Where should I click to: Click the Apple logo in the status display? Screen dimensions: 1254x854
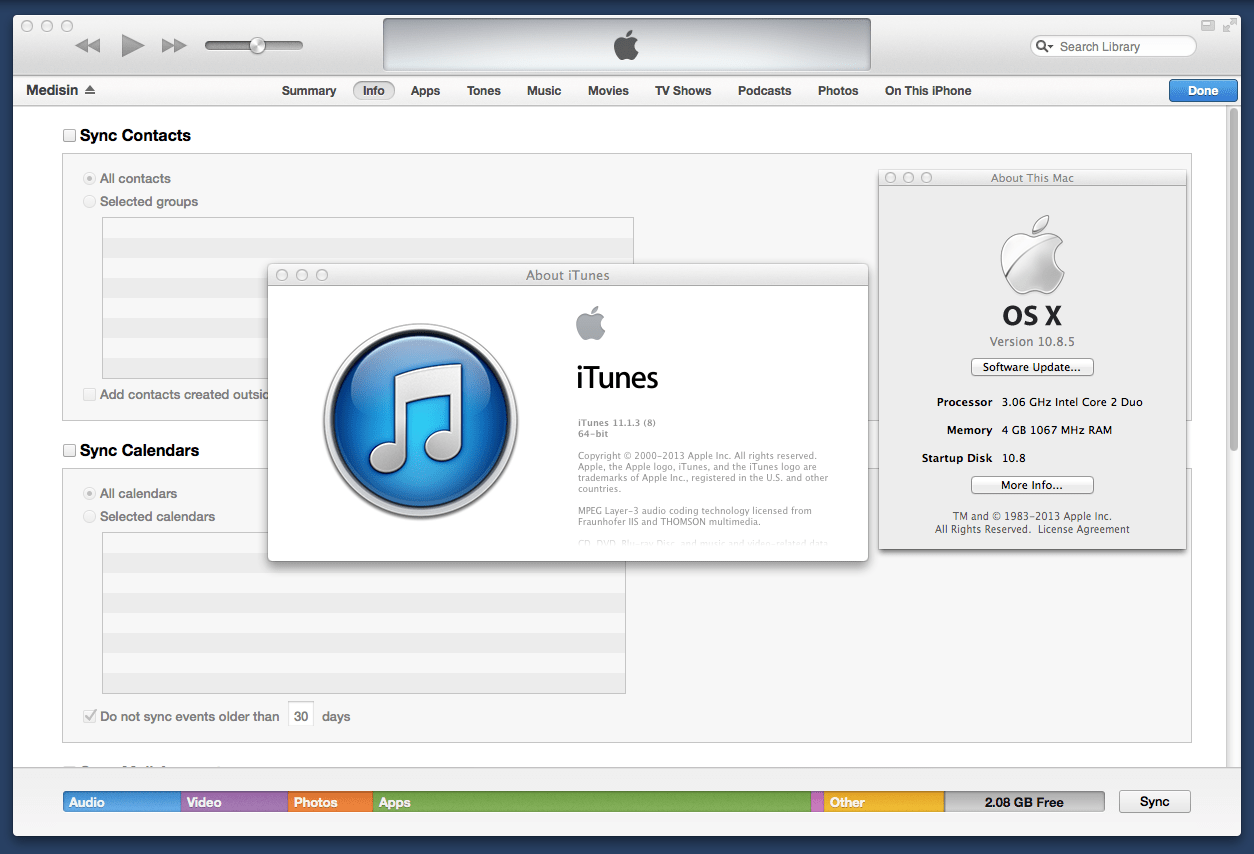626,45
